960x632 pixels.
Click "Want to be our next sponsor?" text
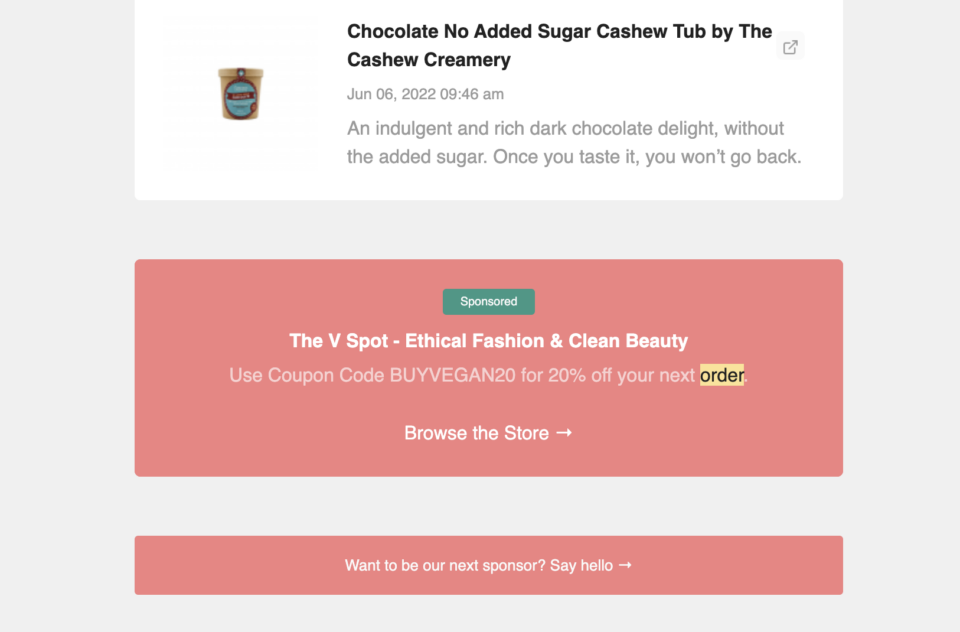point(444,566)
